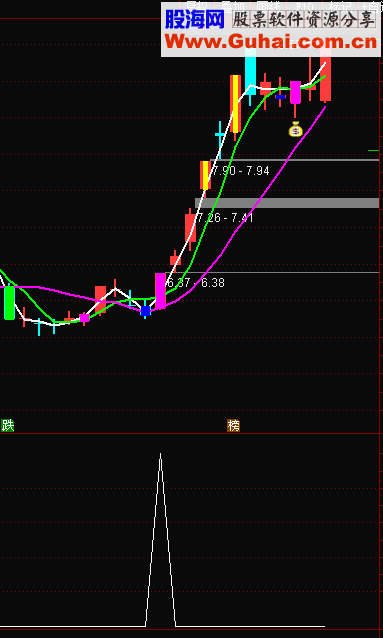The image size is (383, 638).
Task: Click the 6.37 - 6.38 gap label
Action: (195, 283)
